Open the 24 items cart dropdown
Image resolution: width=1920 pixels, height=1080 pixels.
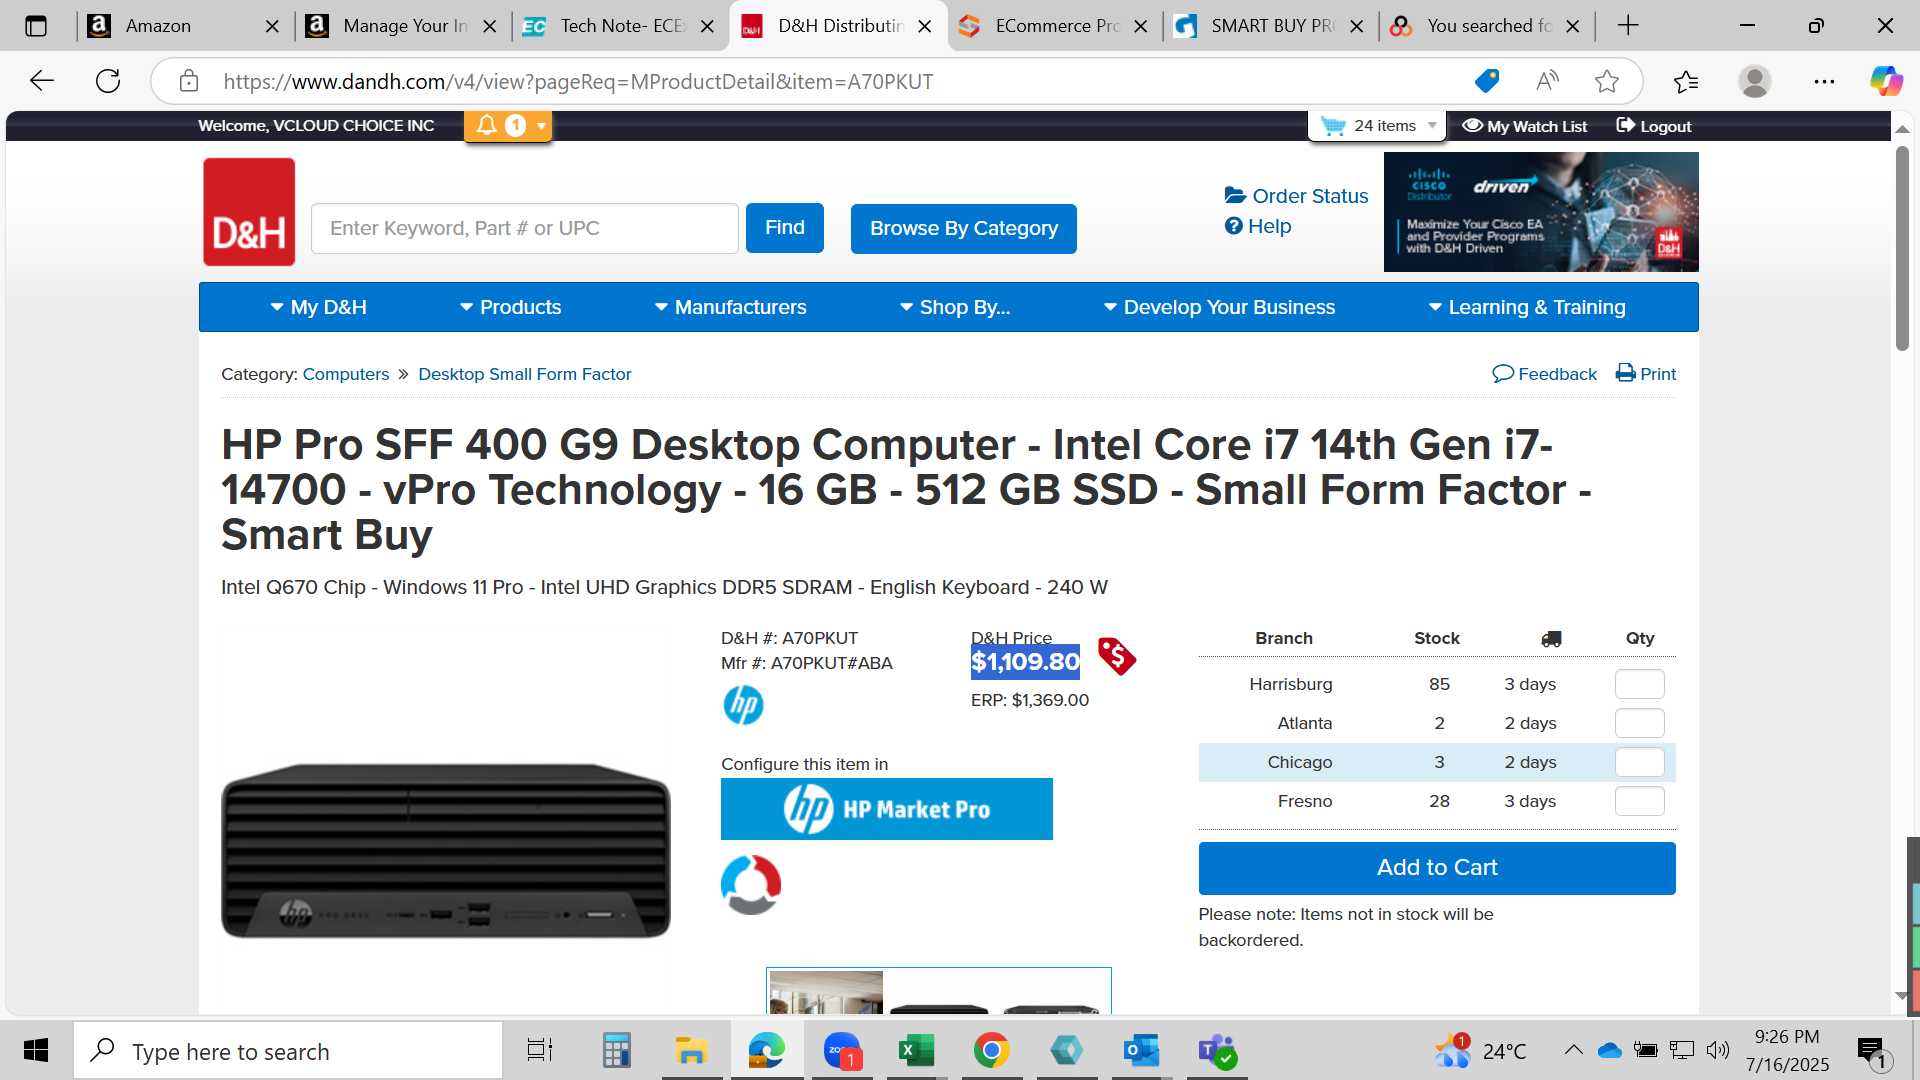[1379, 126]
